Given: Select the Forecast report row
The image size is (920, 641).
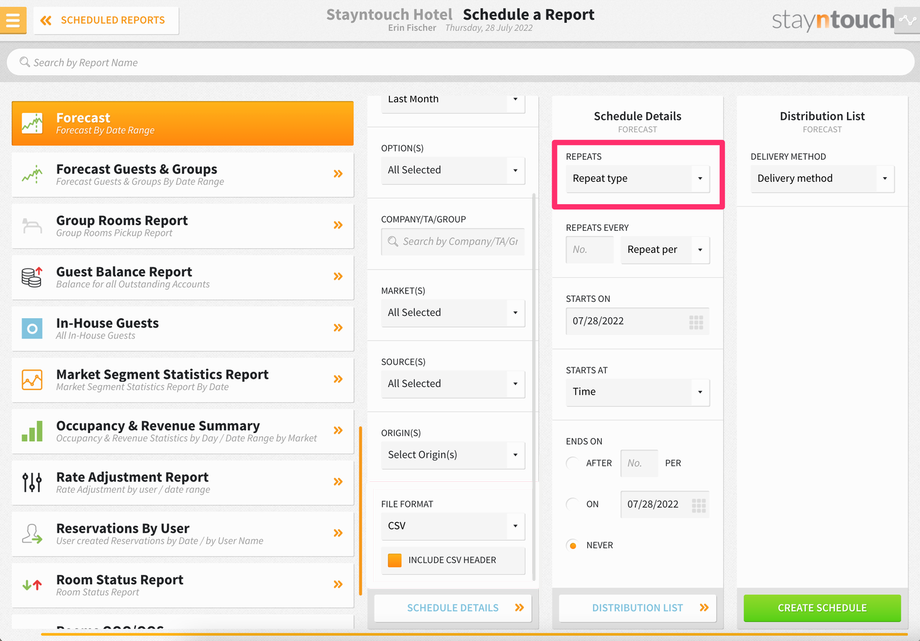Looking at the screenshot, I should click(x=182, y=123).
